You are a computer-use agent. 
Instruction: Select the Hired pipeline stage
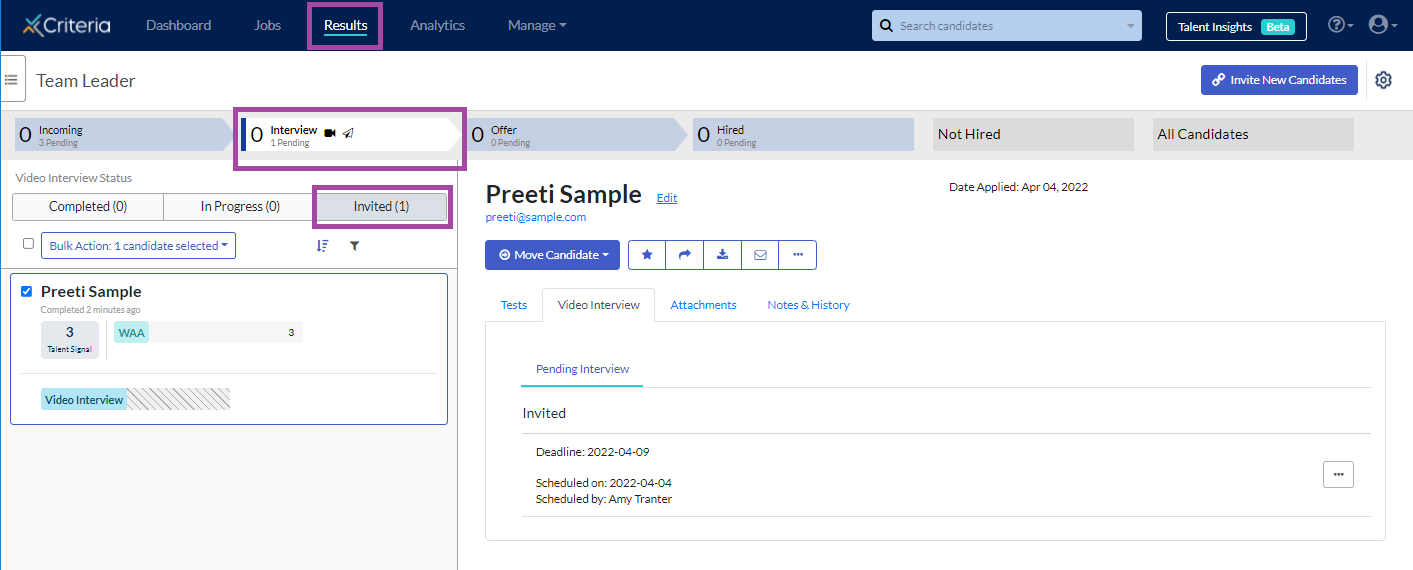point(803,135)
